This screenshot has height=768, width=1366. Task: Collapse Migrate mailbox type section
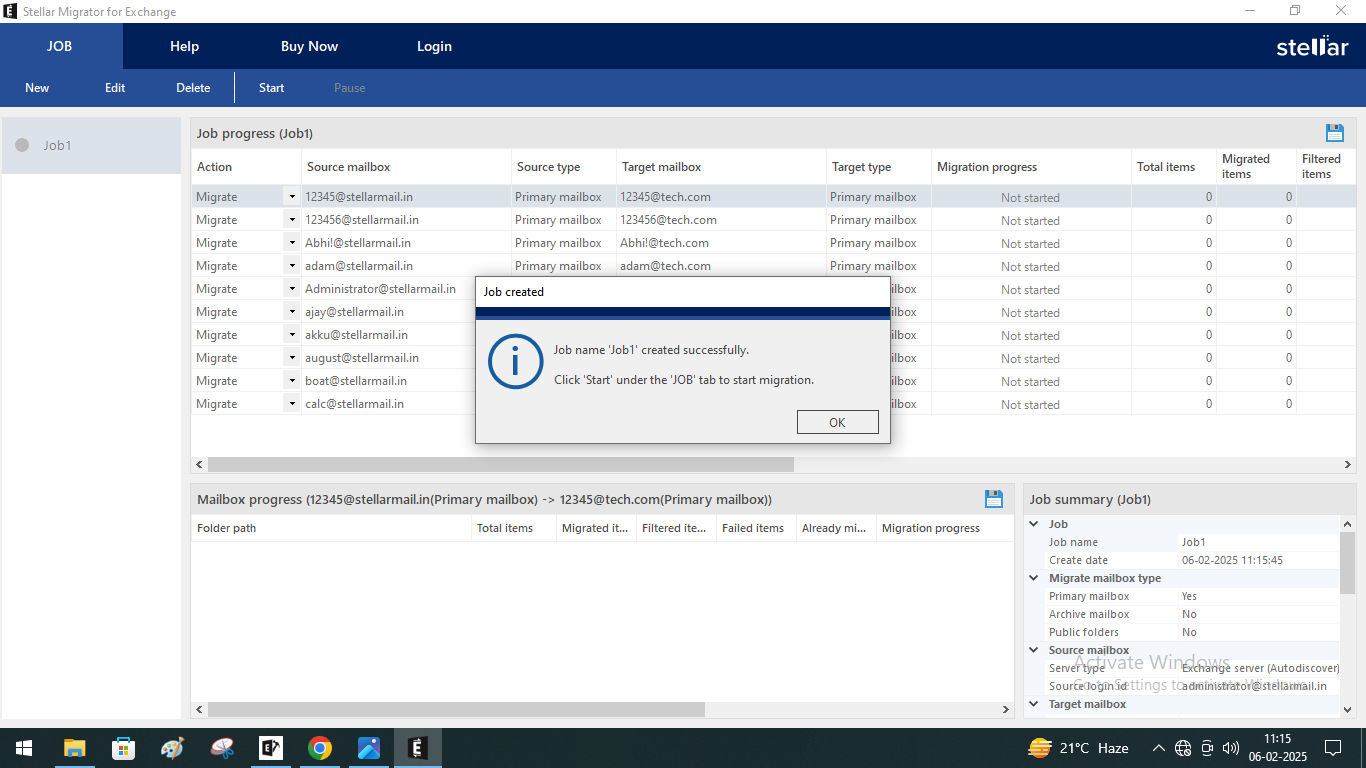click(x=1034, y=578)
